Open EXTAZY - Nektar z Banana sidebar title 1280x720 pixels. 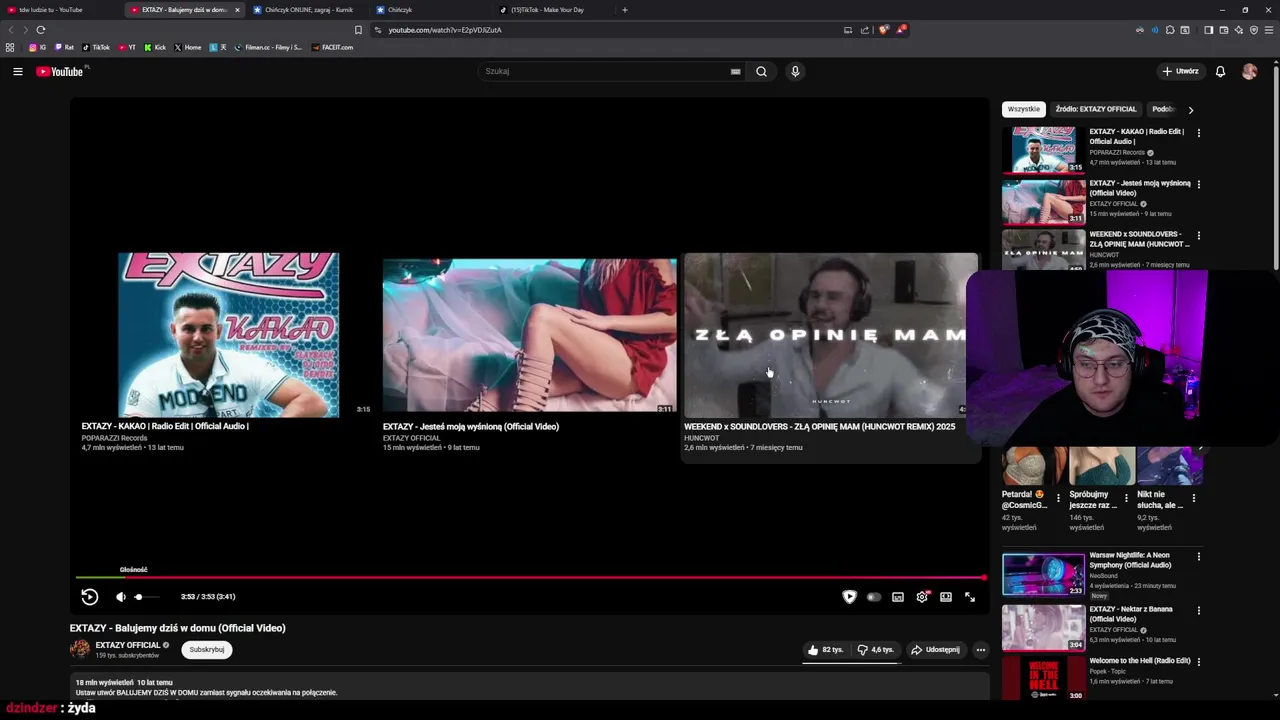coord(1131,614)
